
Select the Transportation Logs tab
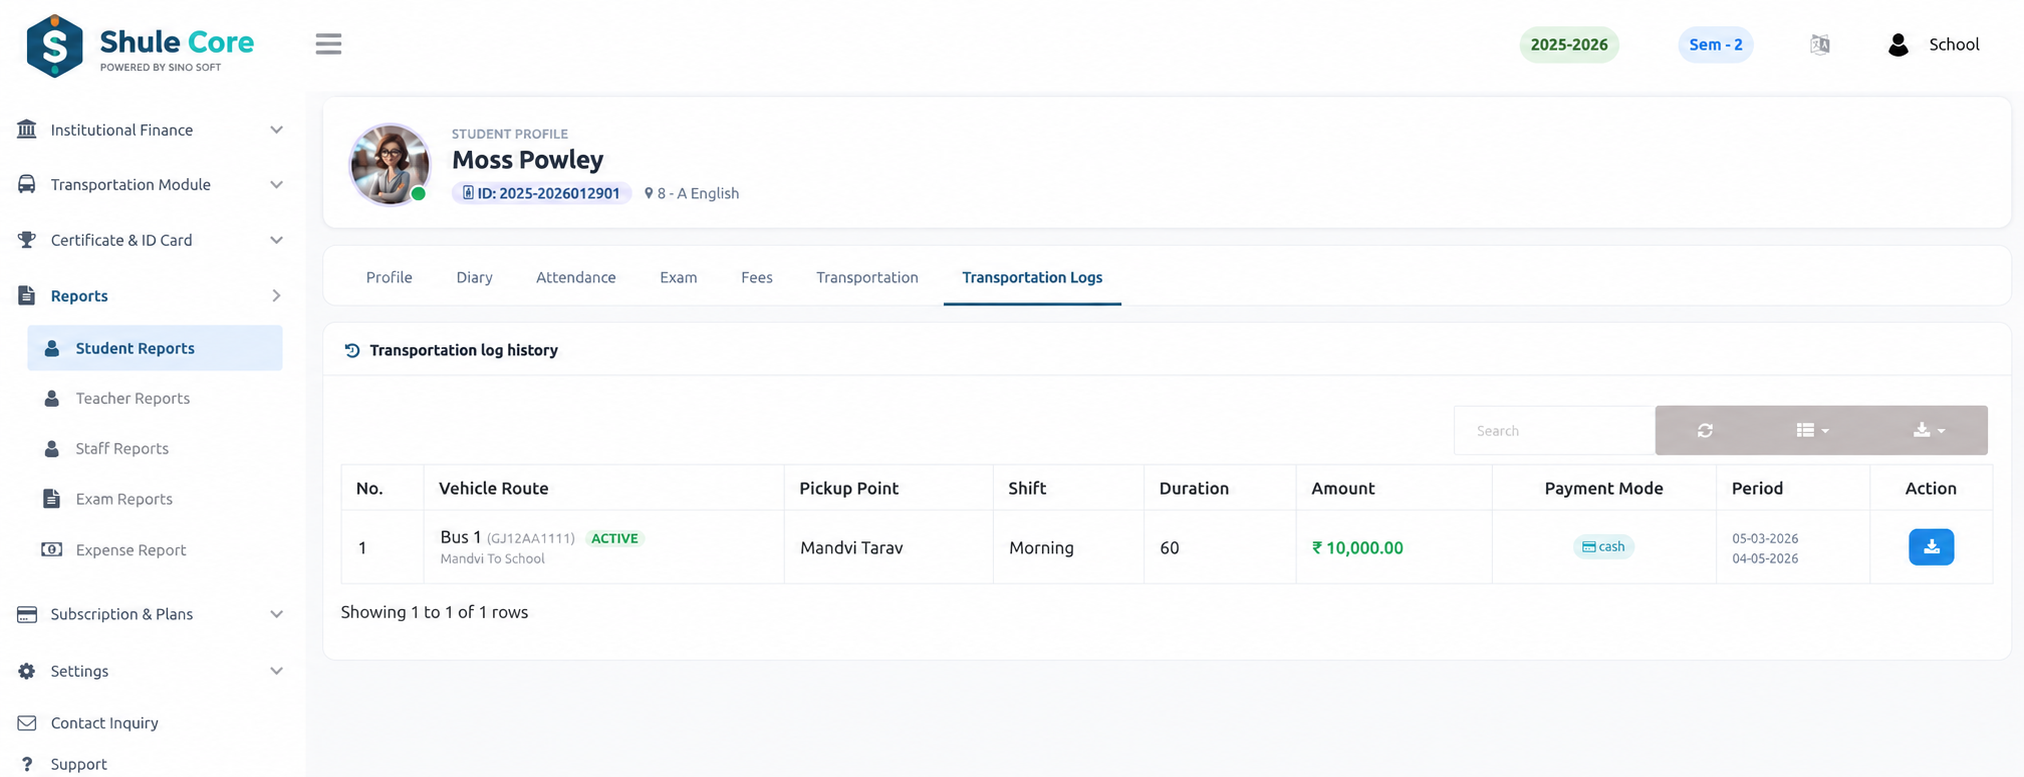coord(1032,277)
